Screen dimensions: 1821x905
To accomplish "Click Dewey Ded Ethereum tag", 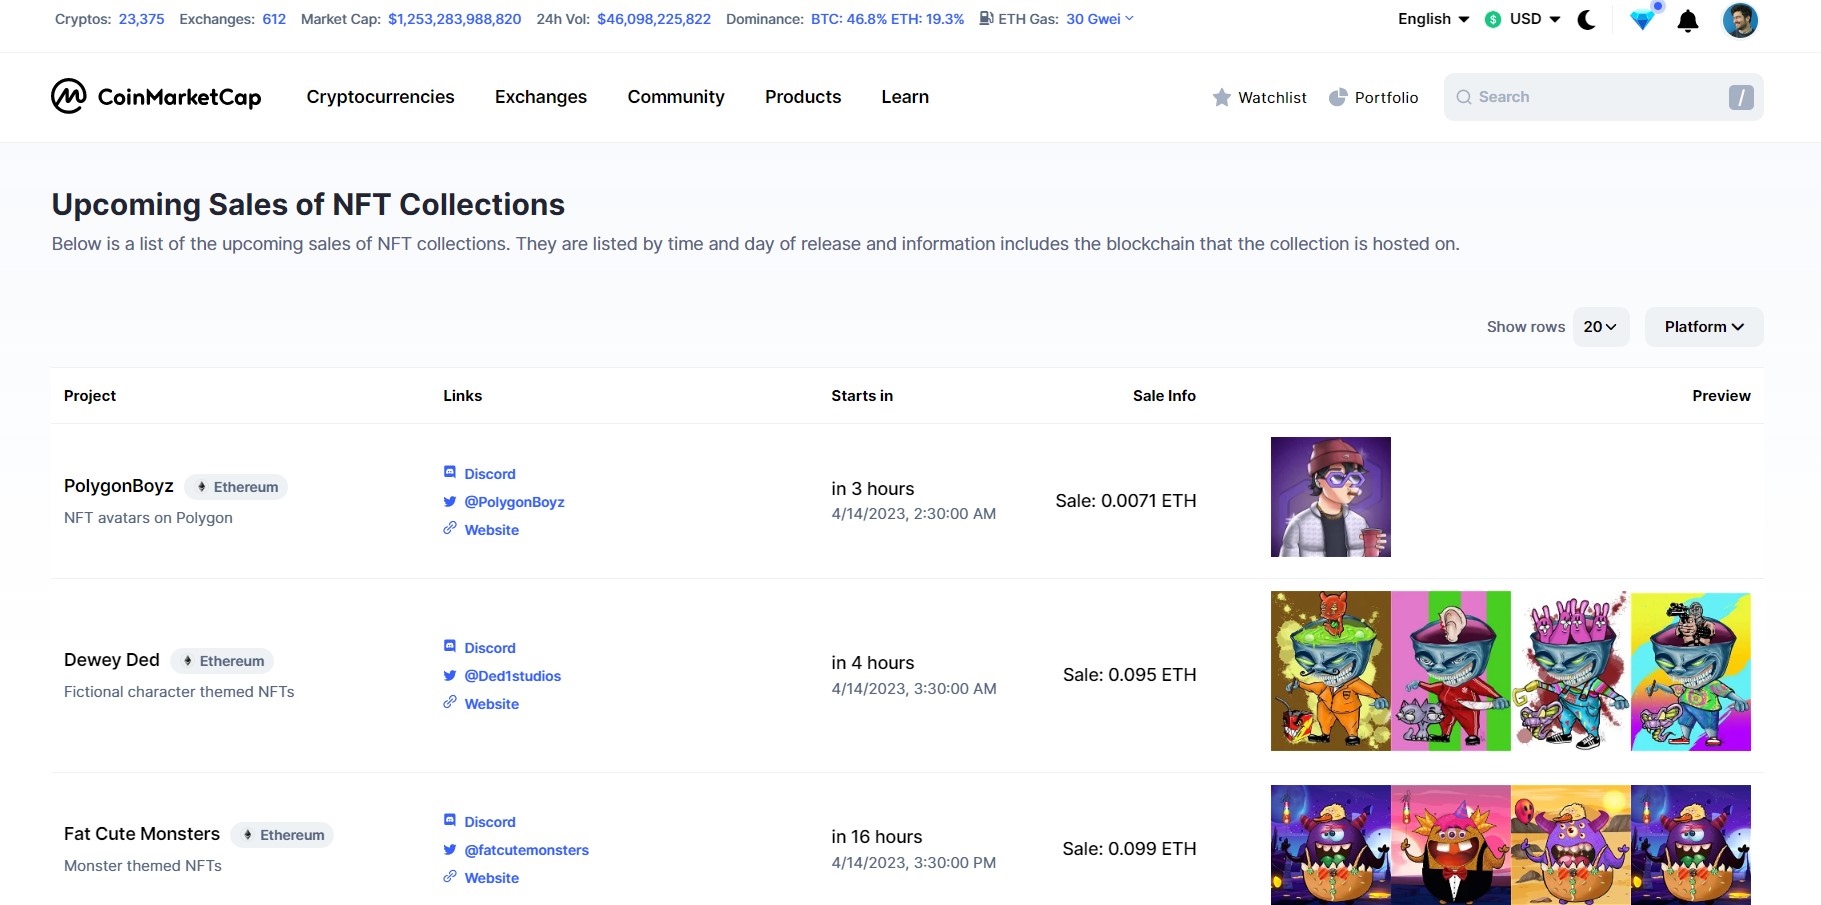I will 222,661.
